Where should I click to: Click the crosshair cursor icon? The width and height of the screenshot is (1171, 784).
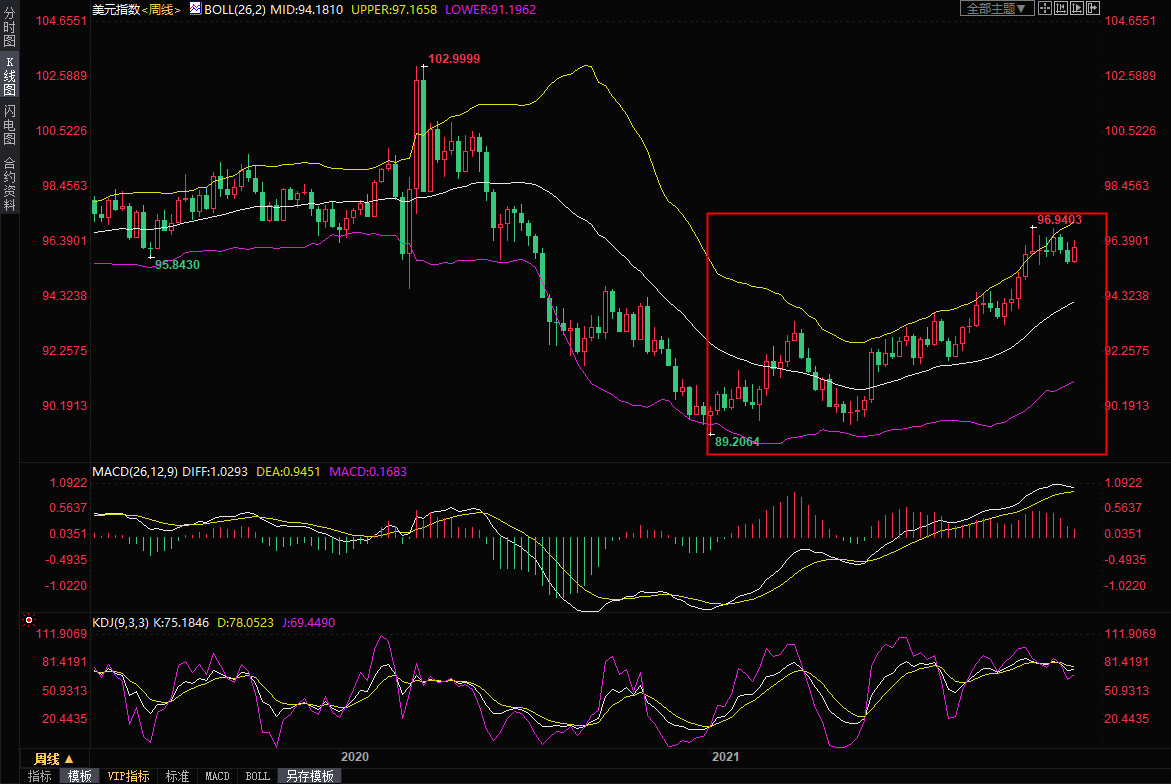(x=1045, y=8)
